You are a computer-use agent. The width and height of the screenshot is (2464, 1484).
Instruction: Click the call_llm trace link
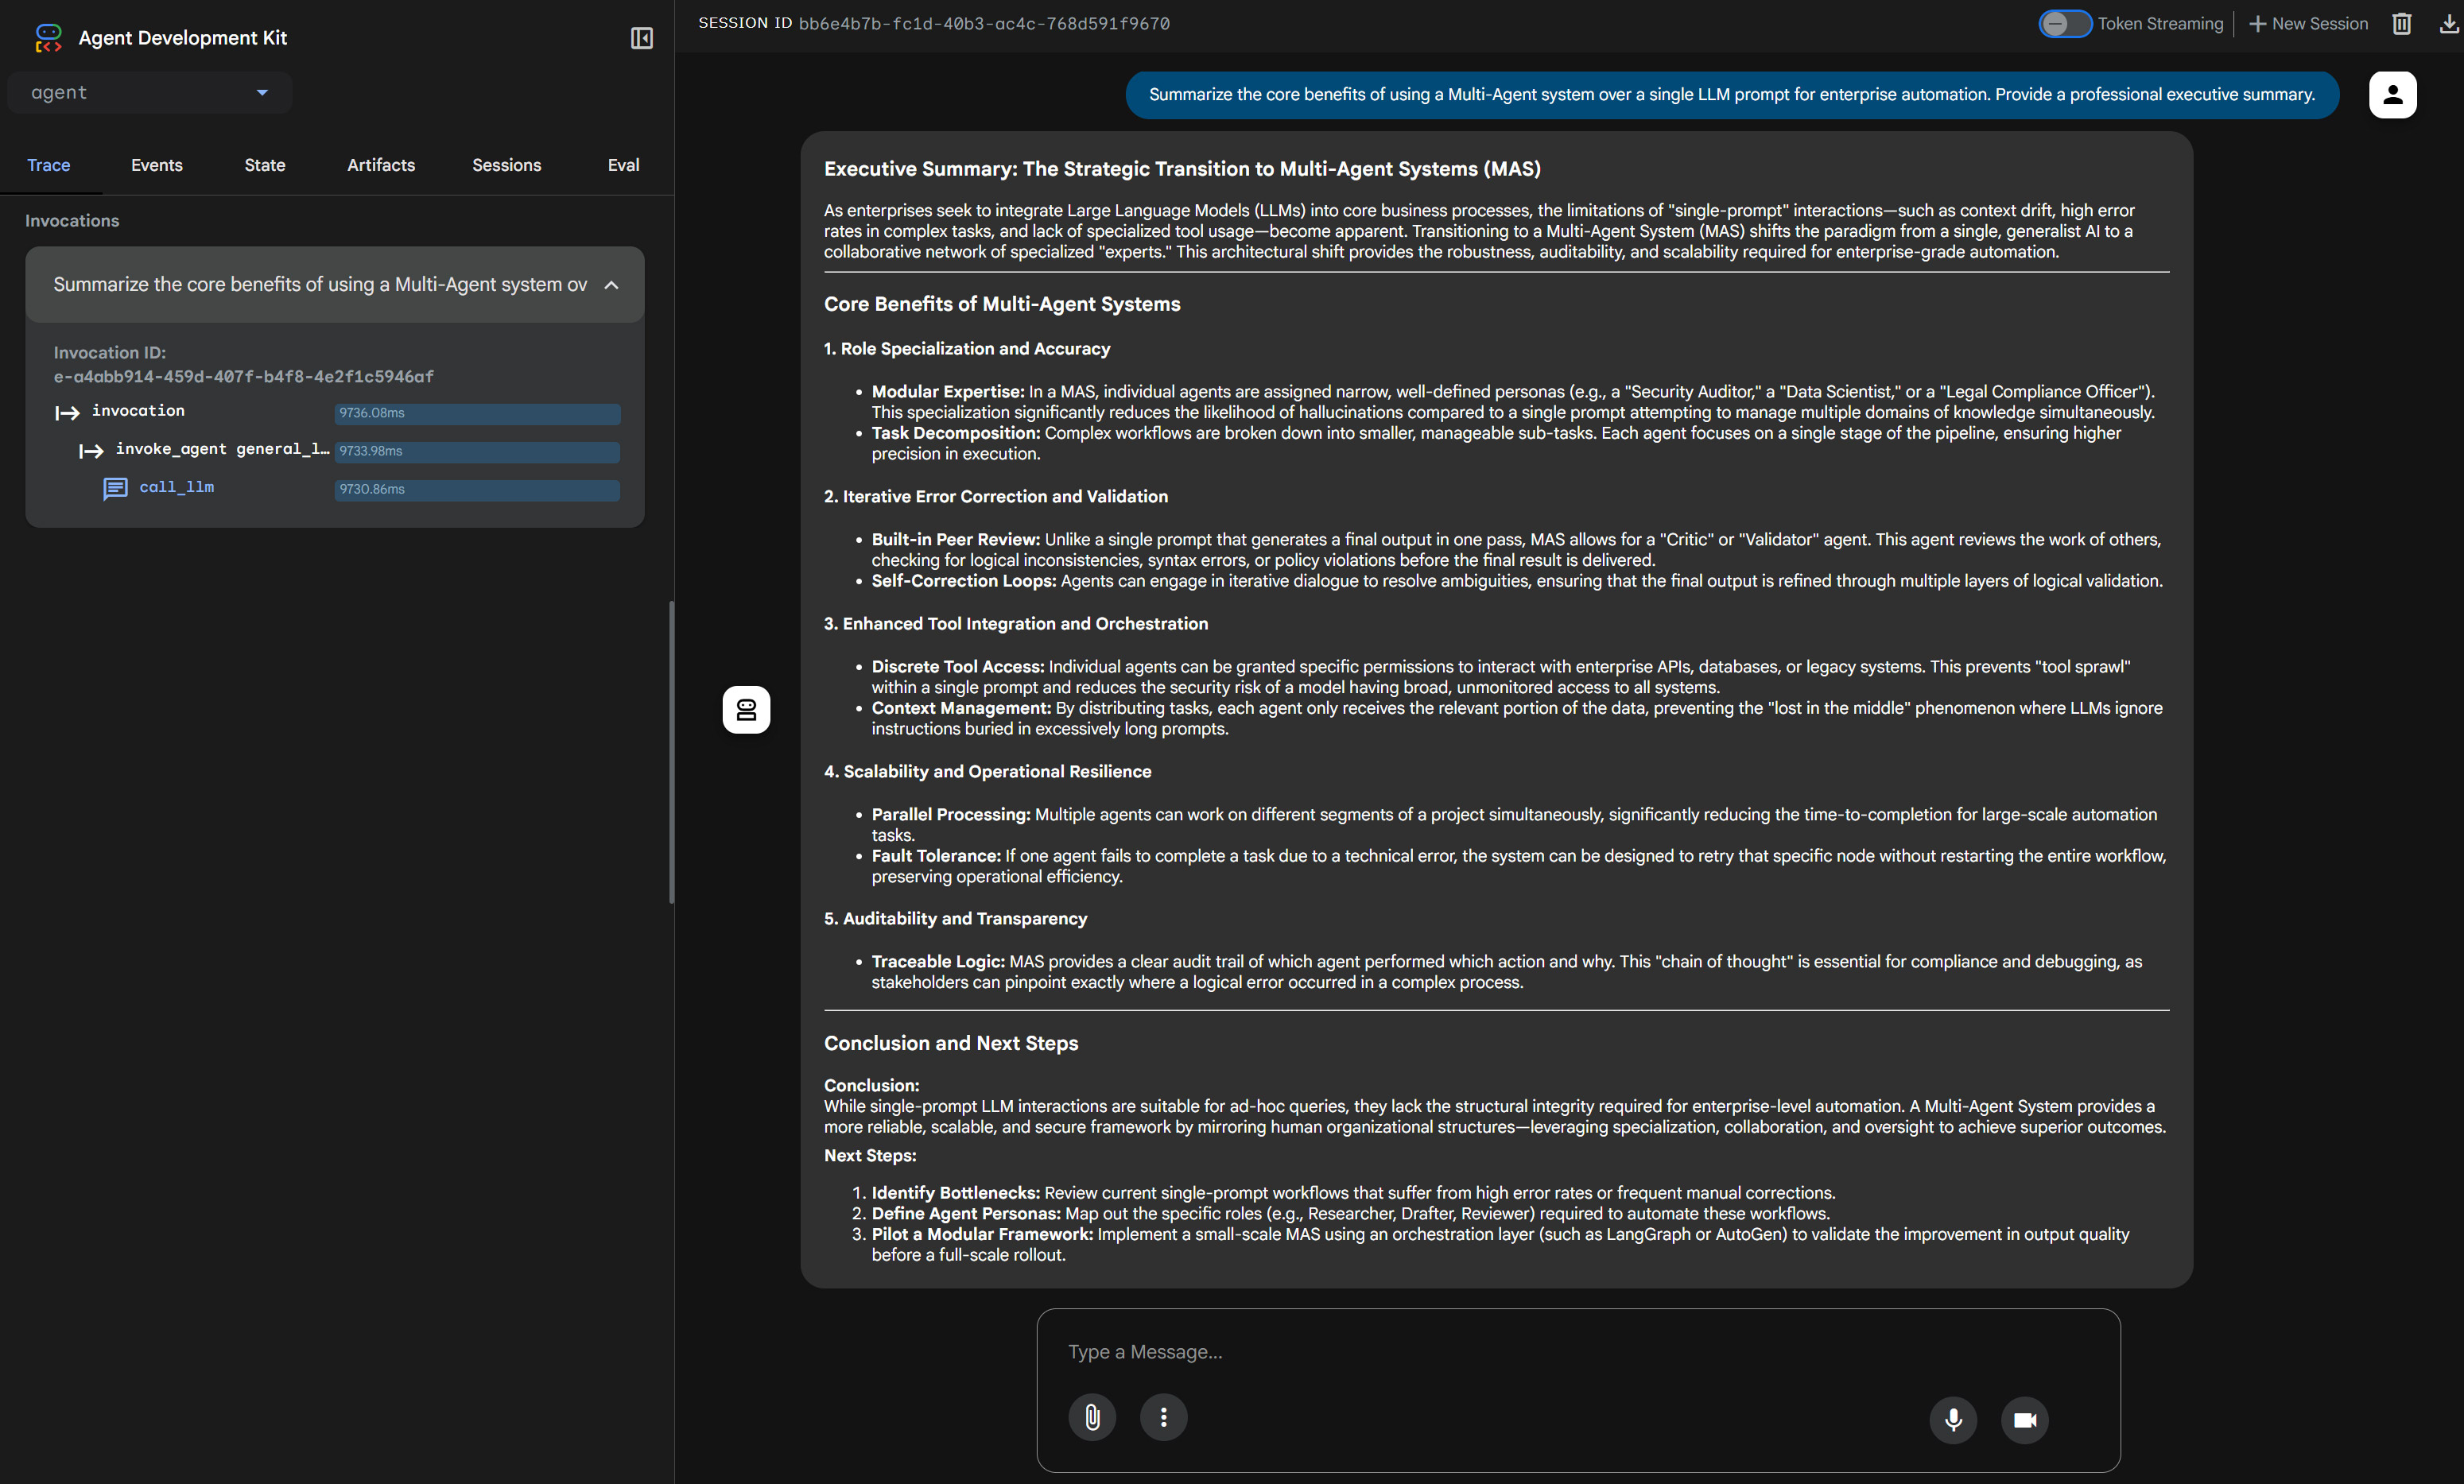click(x=177, y=487)
